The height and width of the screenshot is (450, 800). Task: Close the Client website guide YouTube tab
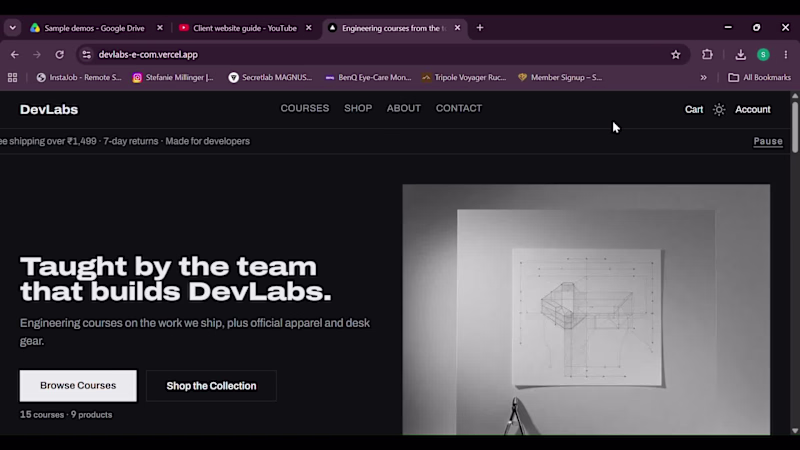[309, 28]
